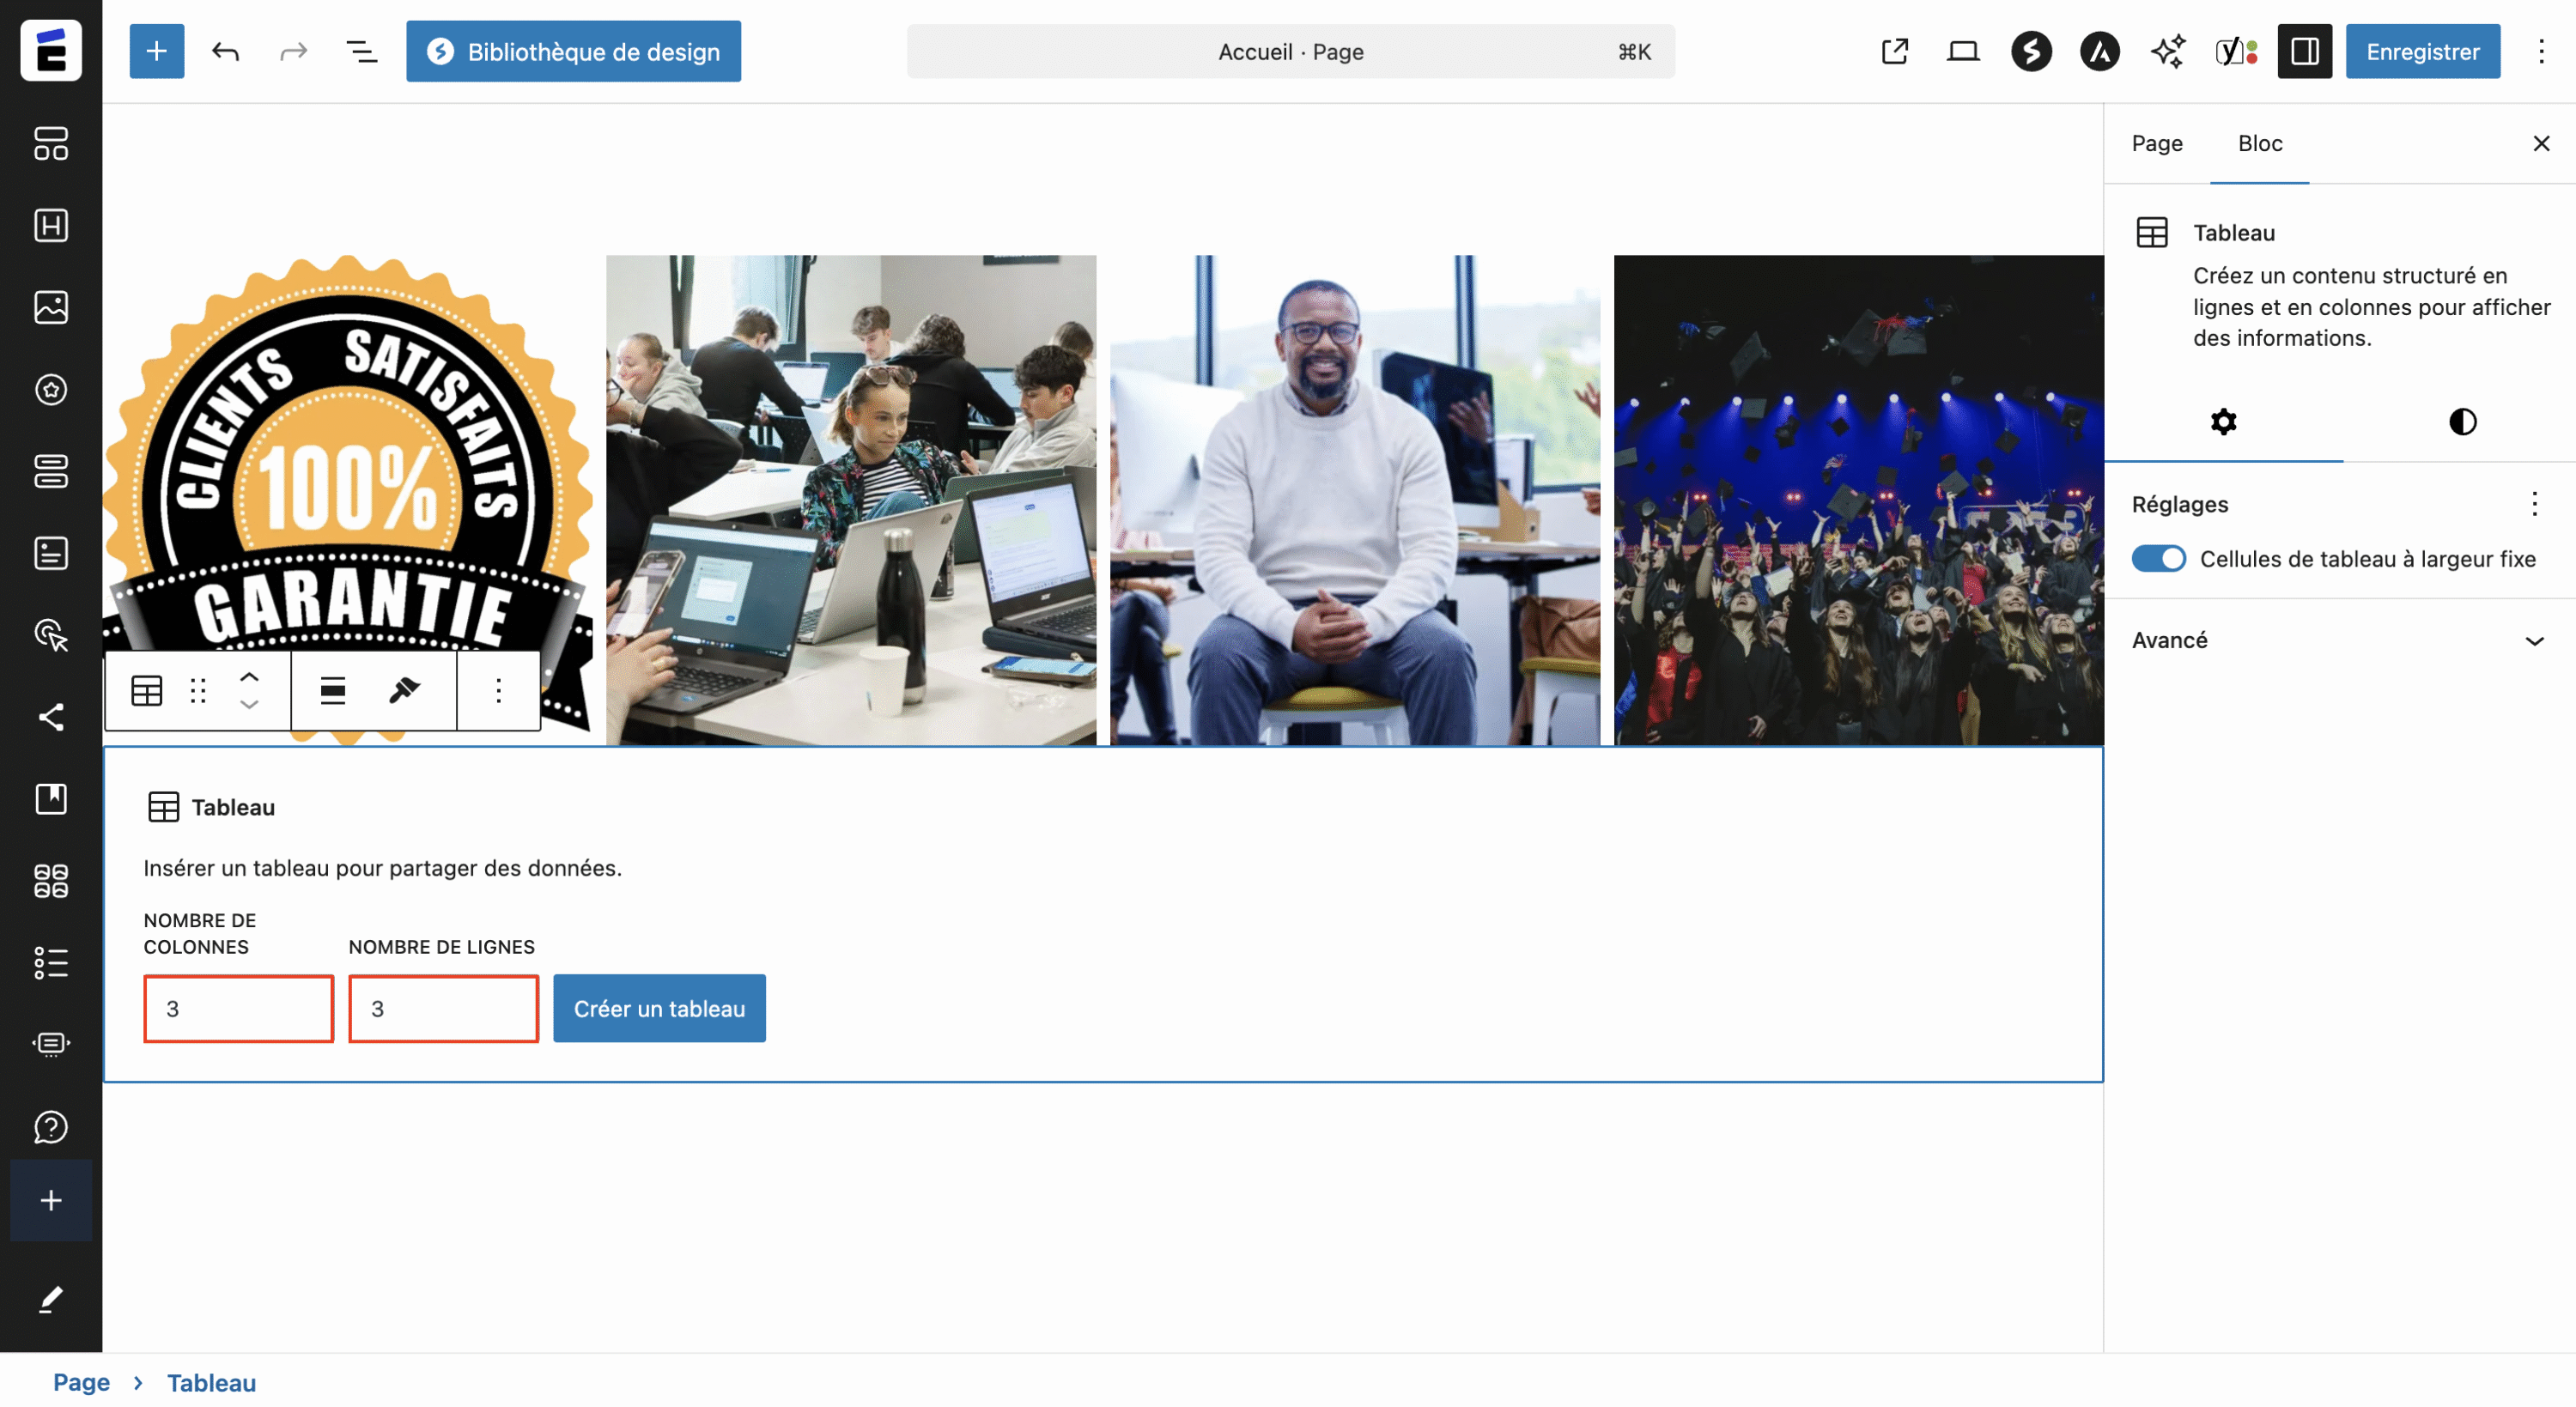This screenshot has height=1407, width=2576.
Task: Open the document overview list icon
Action: (361, 51)
